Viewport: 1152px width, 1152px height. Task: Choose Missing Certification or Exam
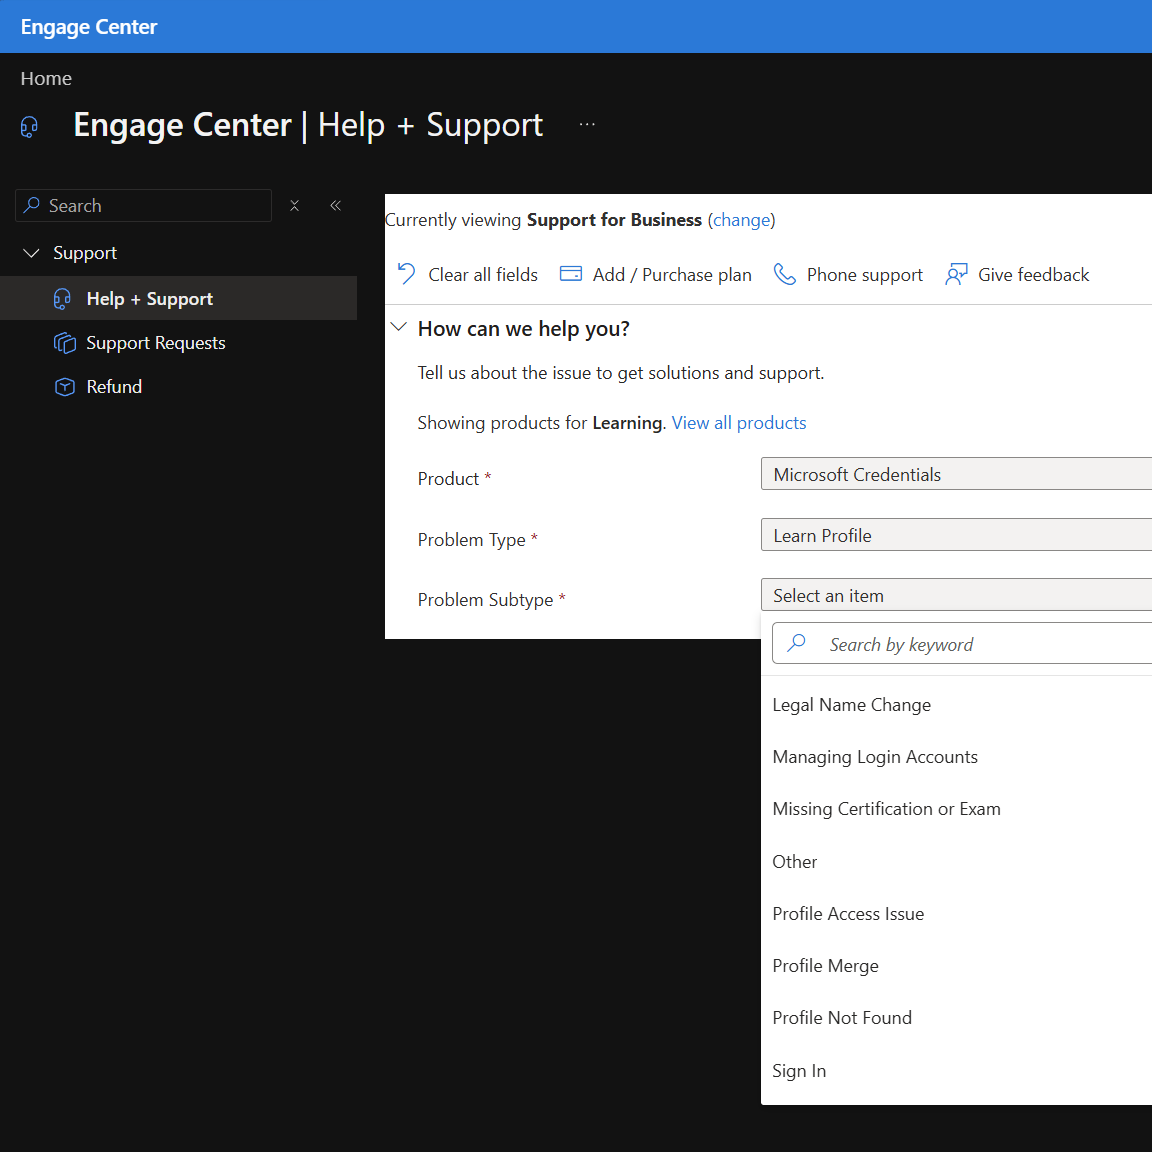[956, 809]
